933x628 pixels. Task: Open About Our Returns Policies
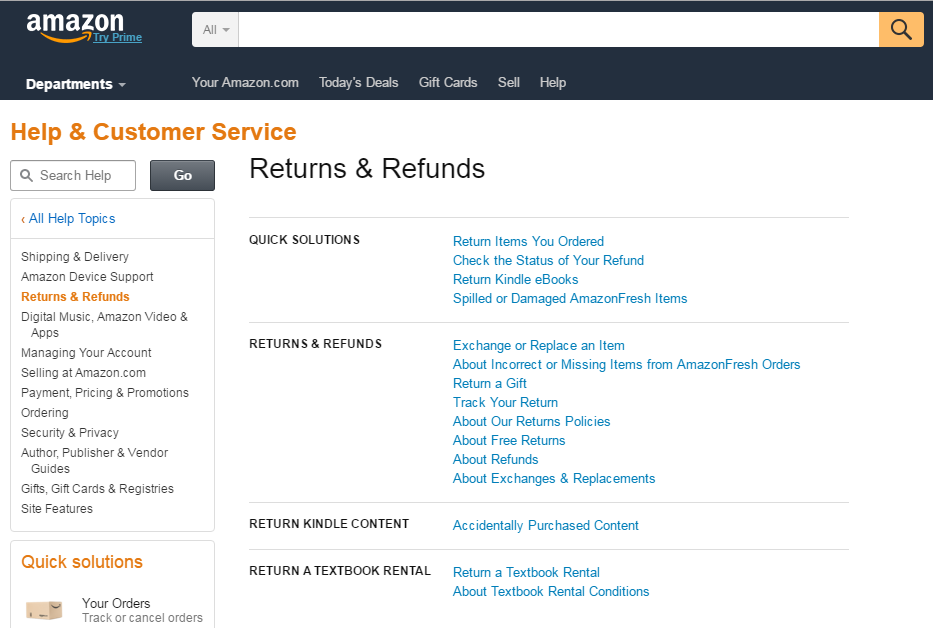click(x=531, y=421)
